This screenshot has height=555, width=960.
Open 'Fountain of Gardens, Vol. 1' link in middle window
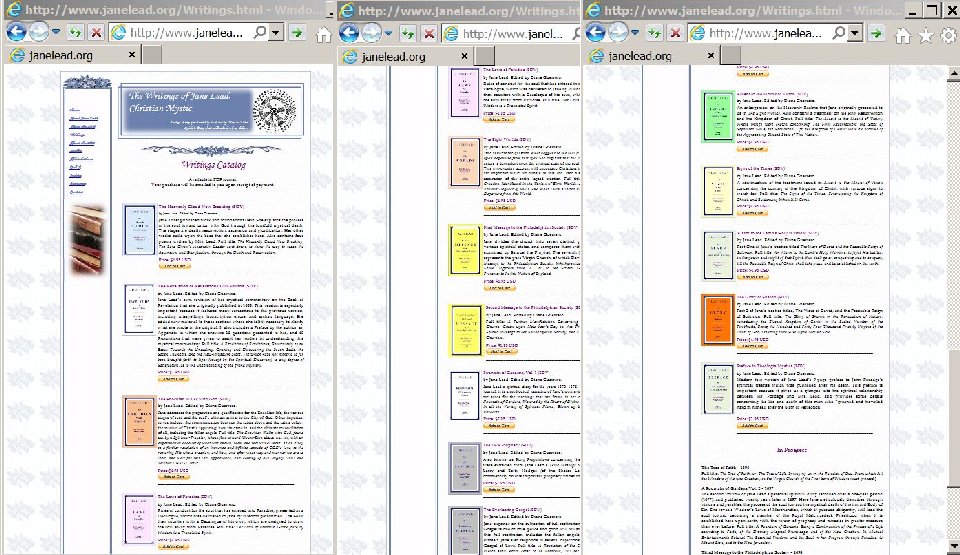coord(515,372)
